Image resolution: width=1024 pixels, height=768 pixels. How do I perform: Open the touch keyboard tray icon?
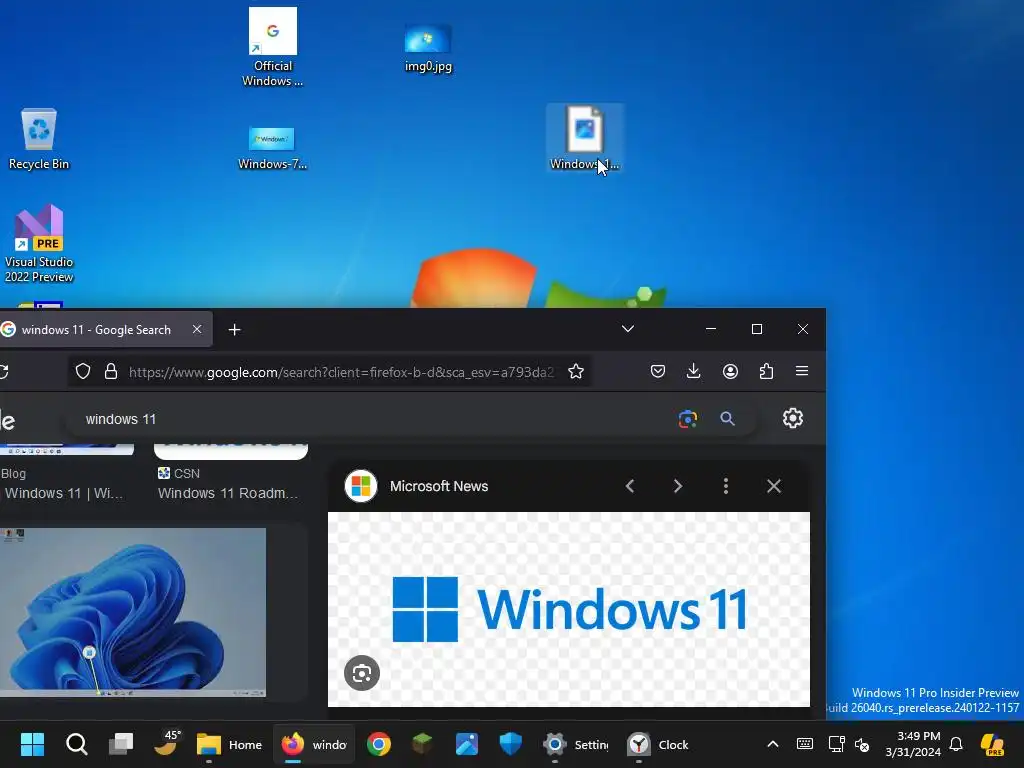coord(805,744)
